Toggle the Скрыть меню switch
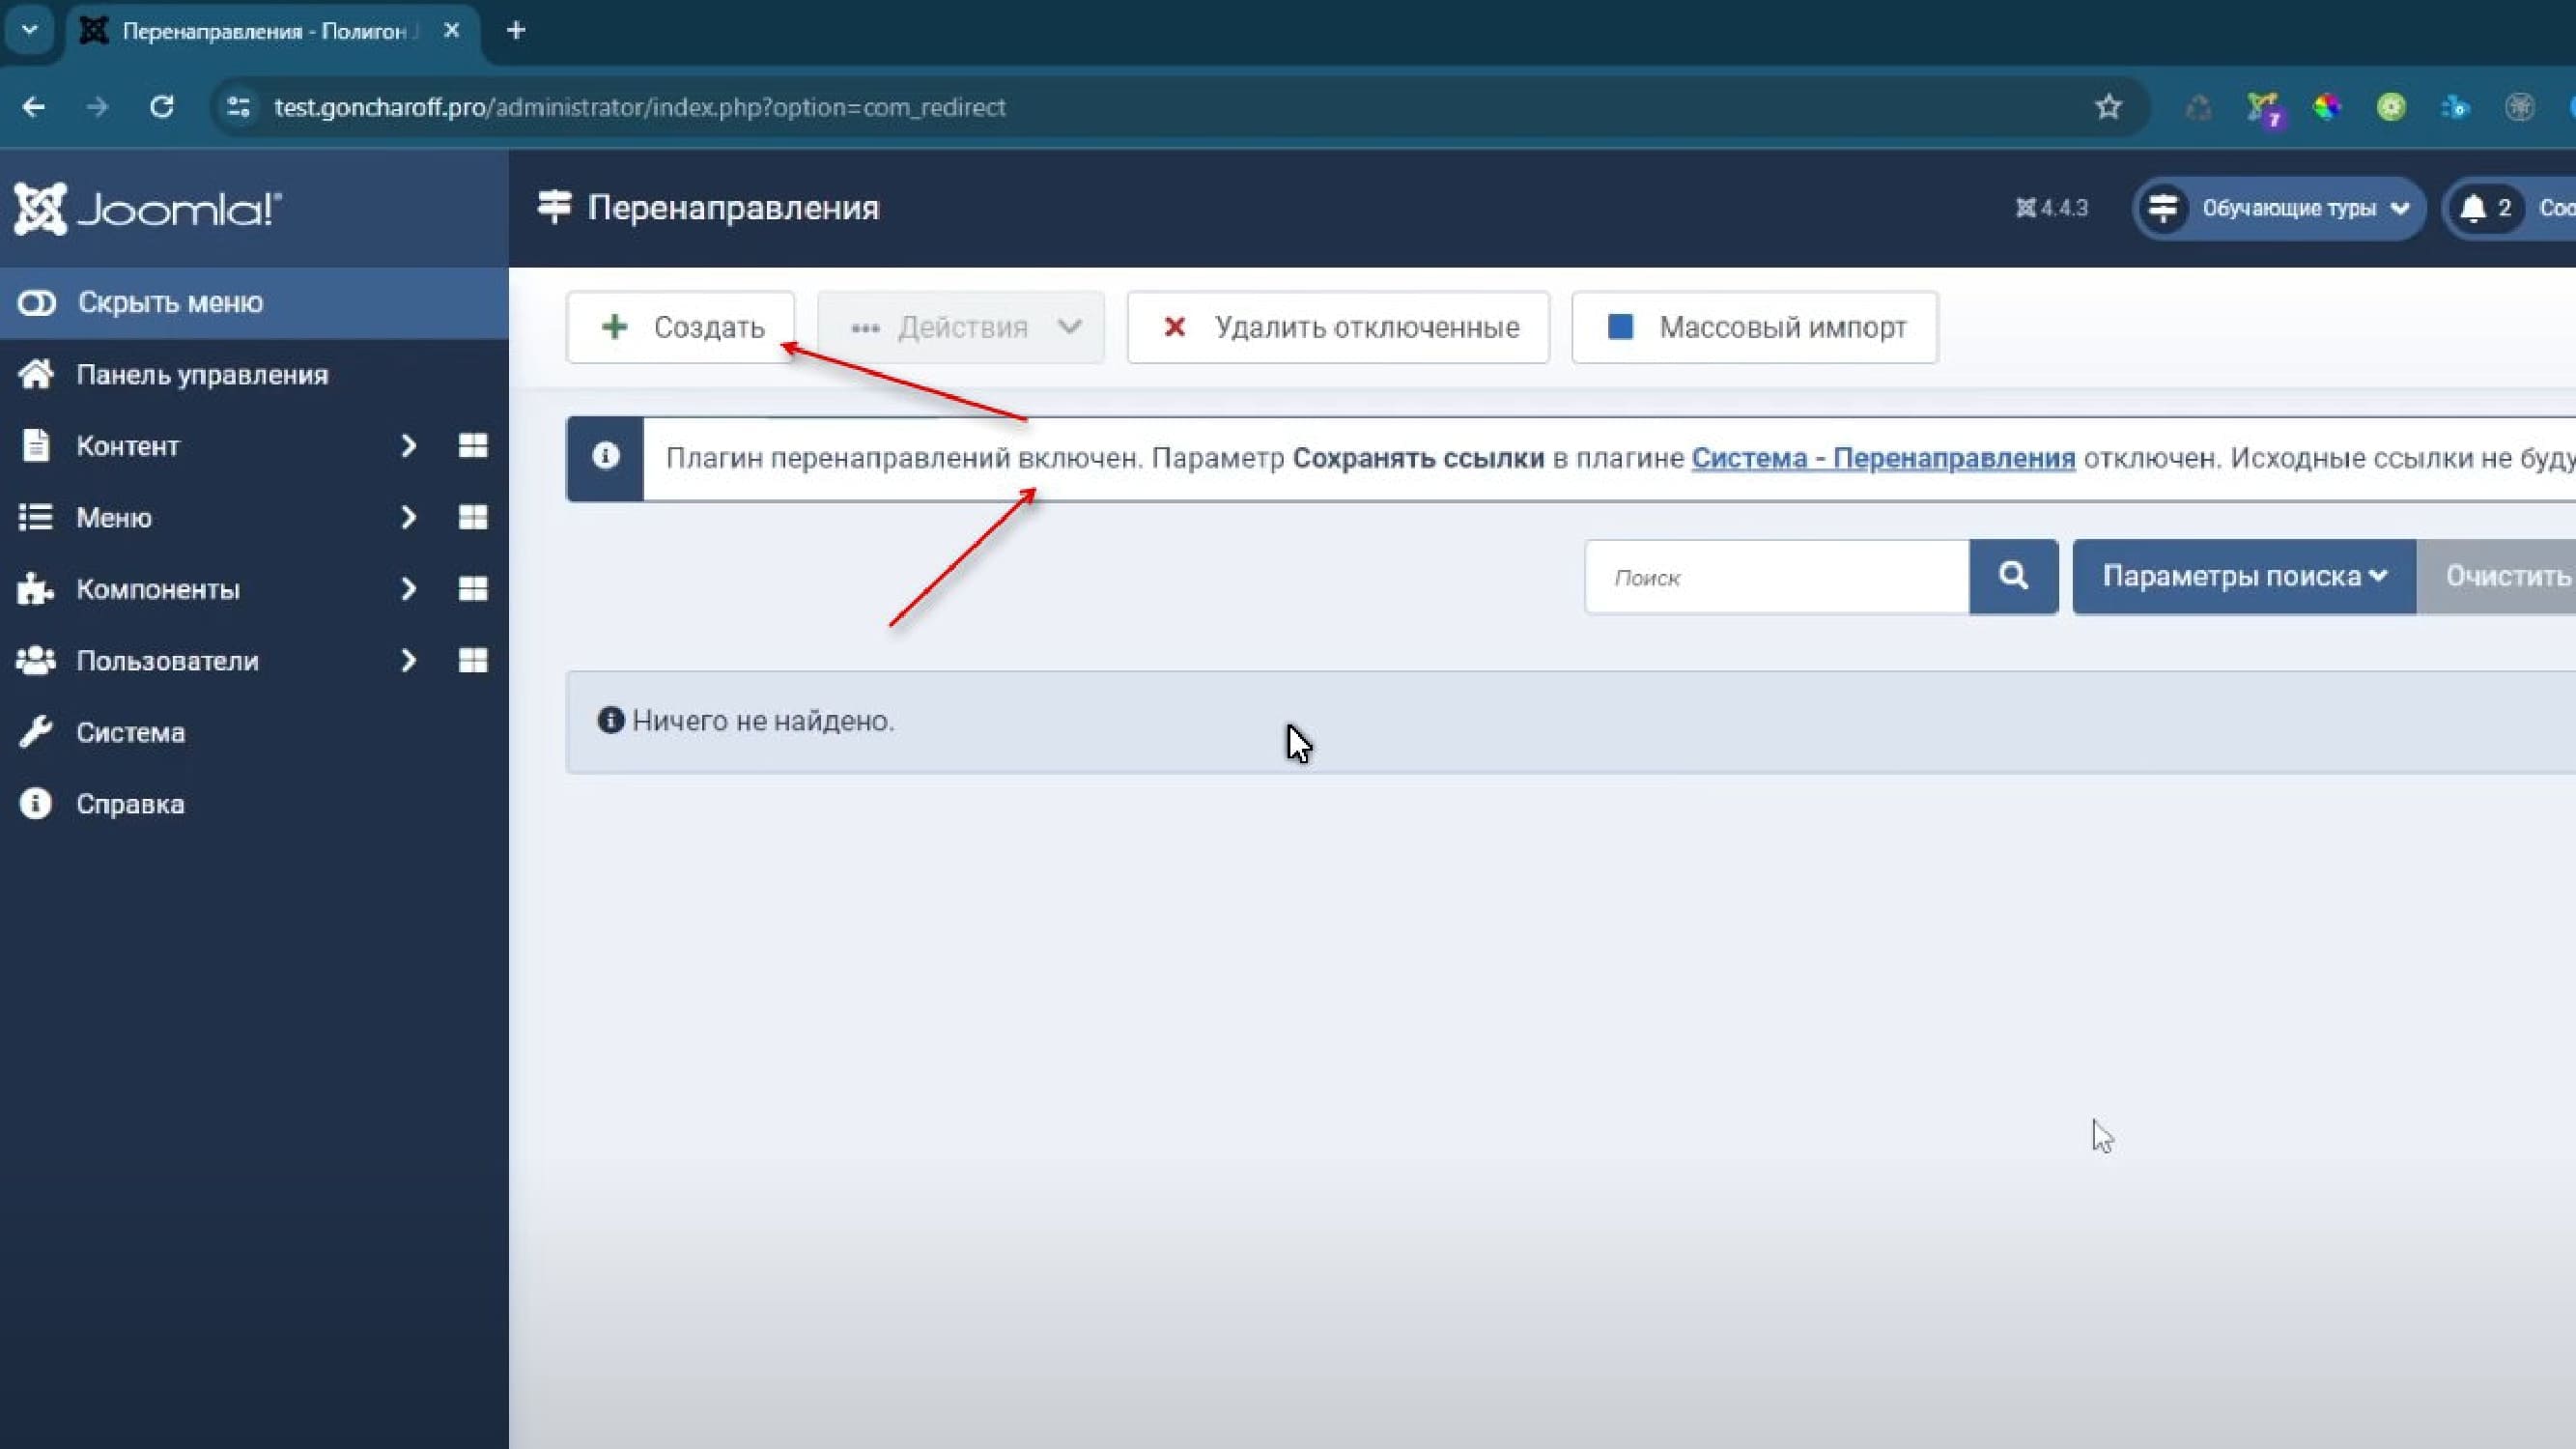 click(37, 303)
